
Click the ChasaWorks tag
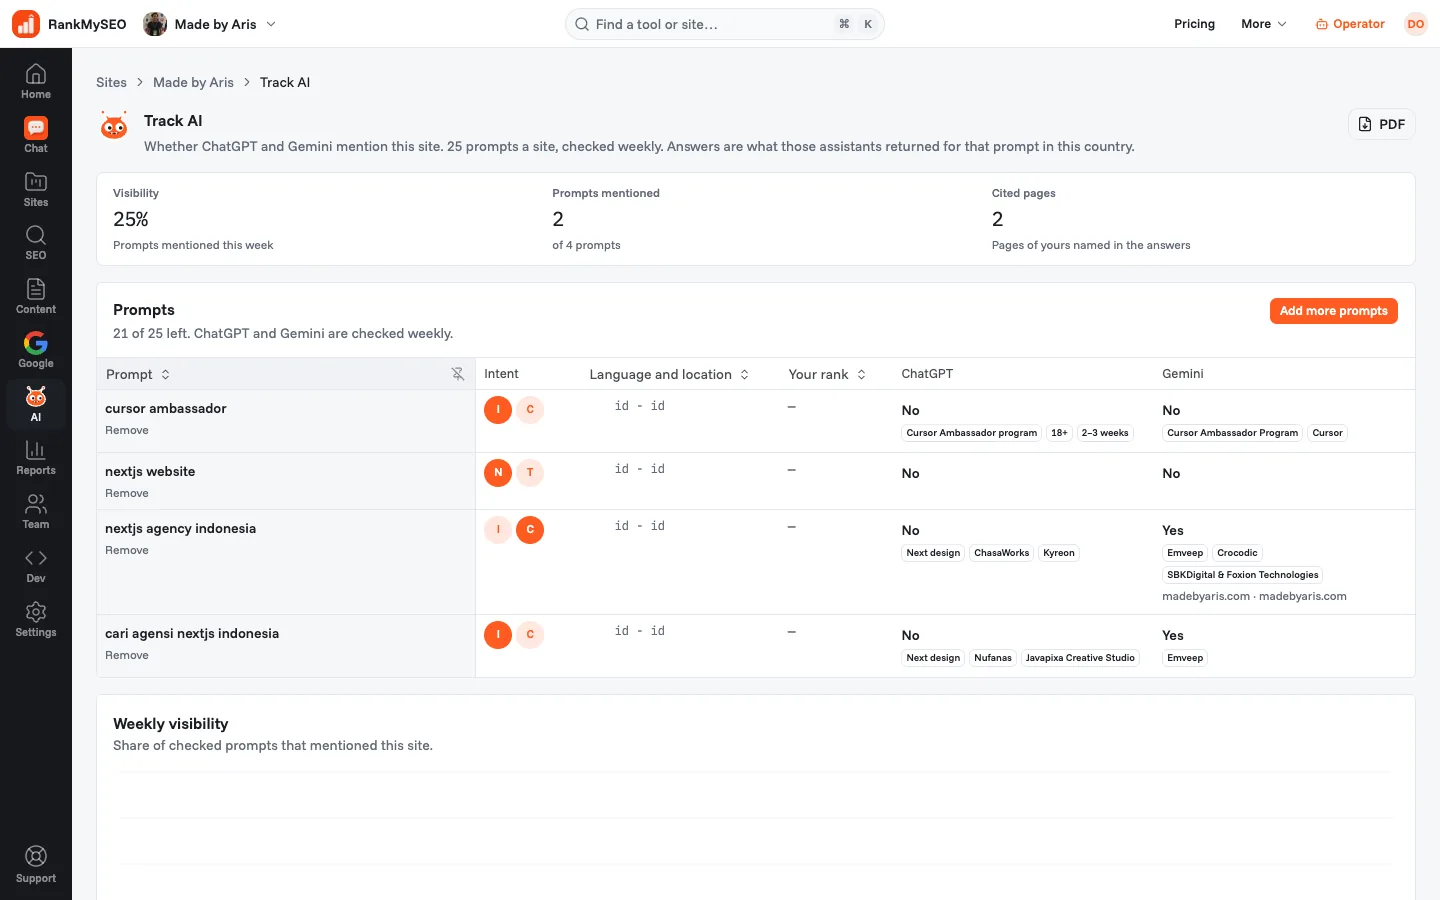coord(1001,553)
